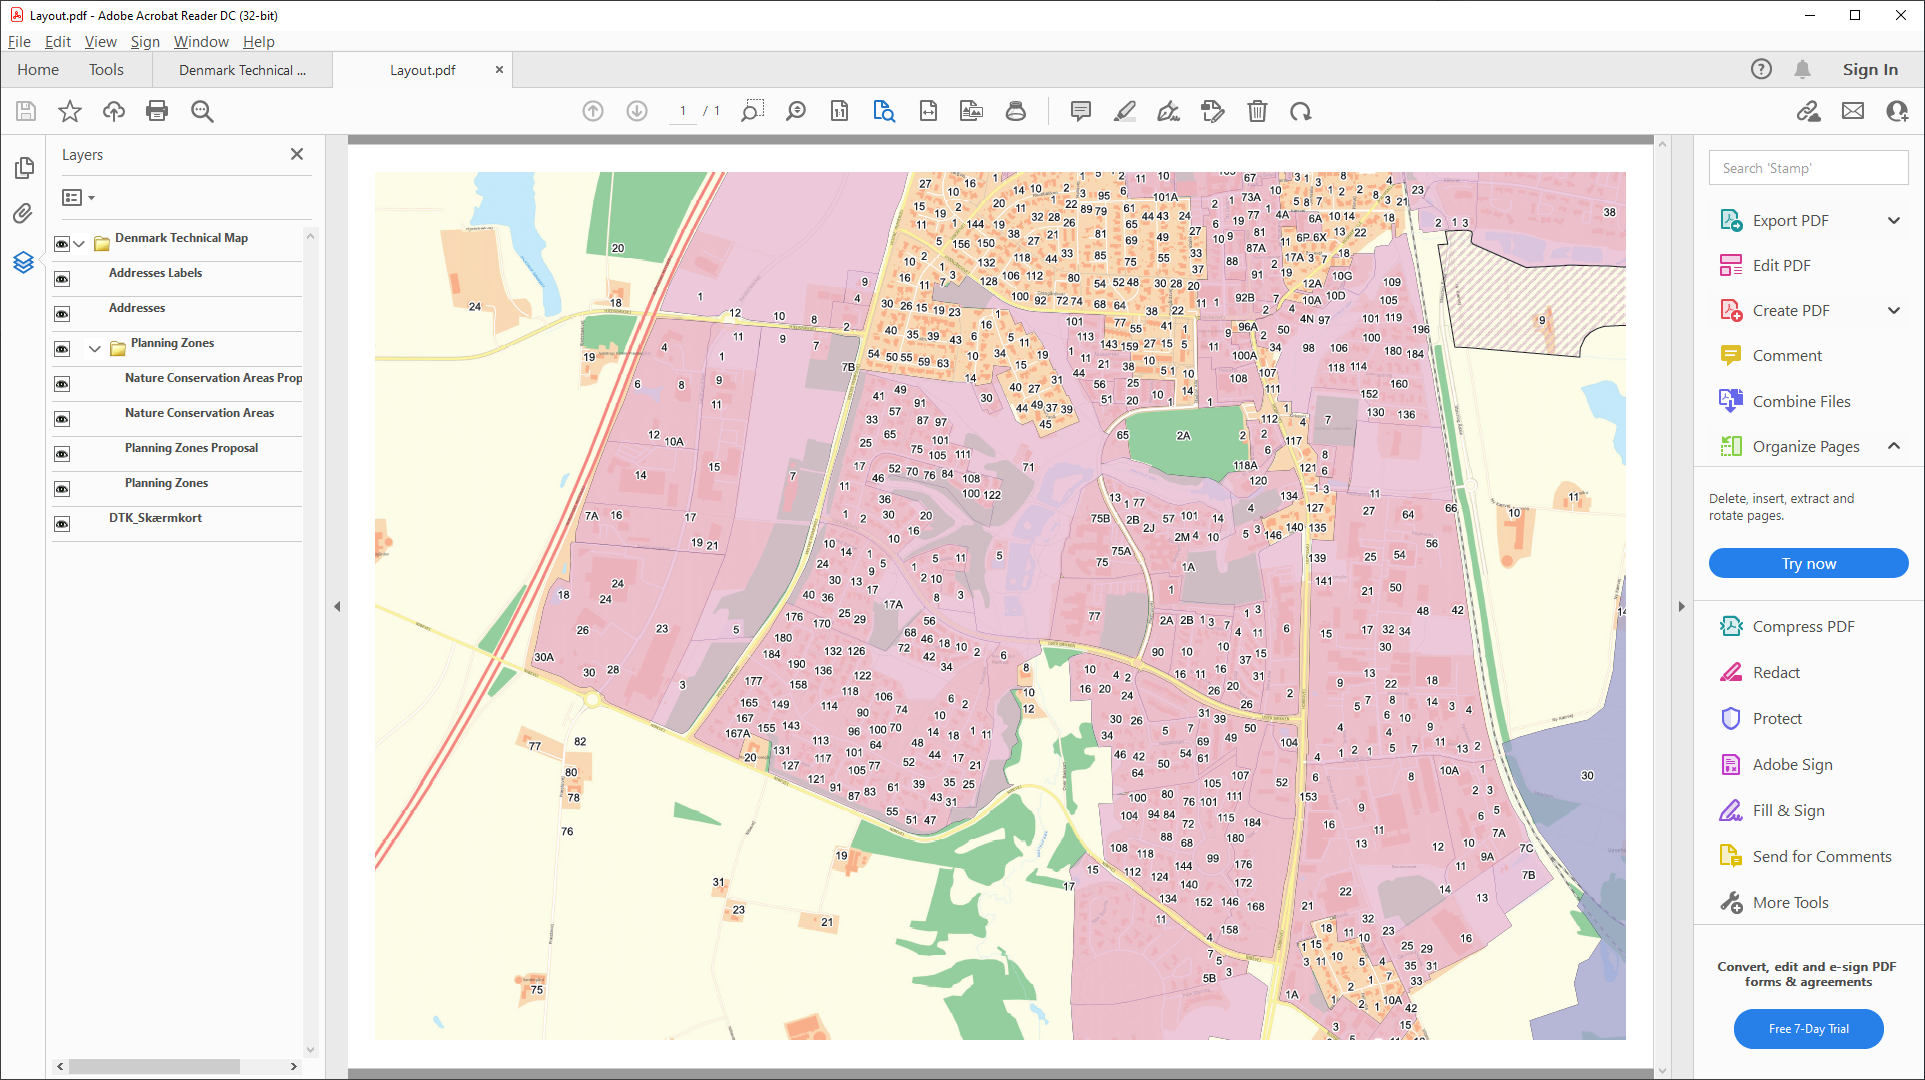Screen dimensions: 1925x1080
Task: Toggle Planning Zones Proposal layer visibility
Action: (62, 454)
